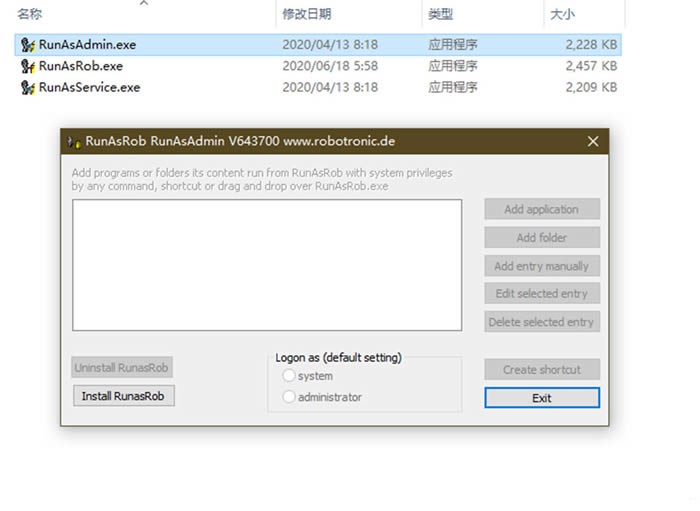The image size is (700, 511).
Task: Toggle the sort arrow above the name column
Action: tap(144, 3)
